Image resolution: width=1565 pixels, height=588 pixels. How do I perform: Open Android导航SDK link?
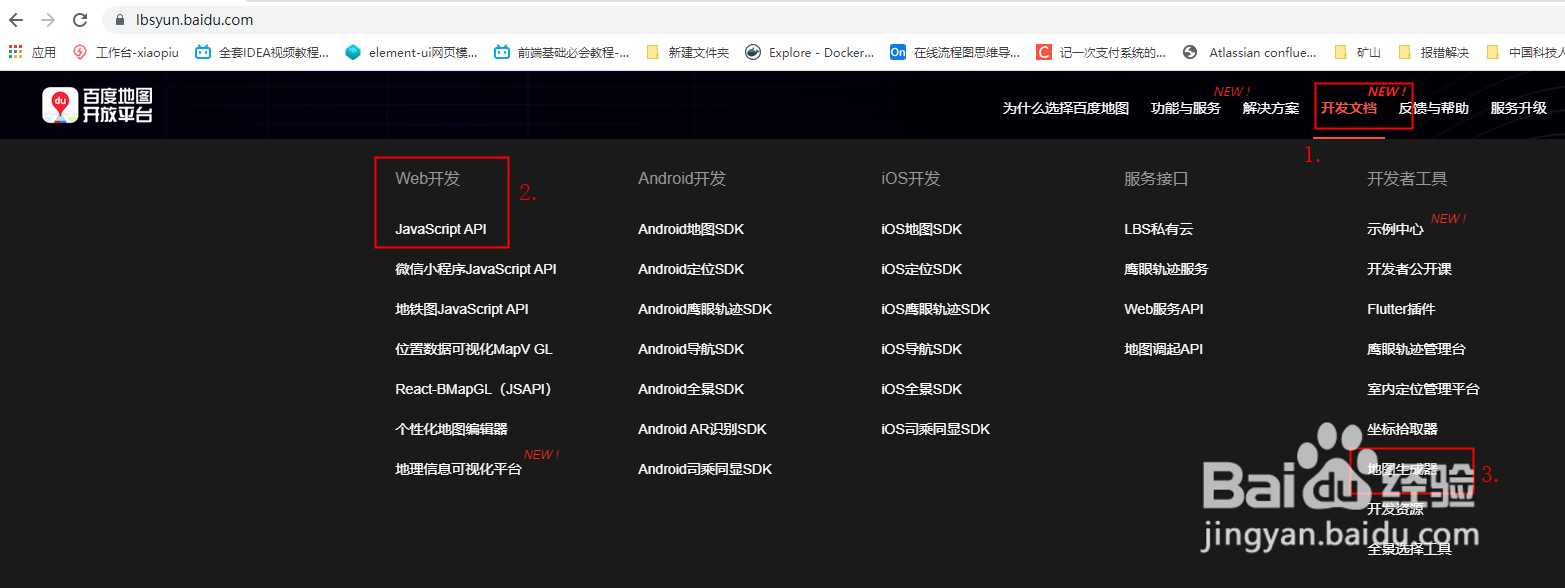pyautogui.click(x=691, y=349)
